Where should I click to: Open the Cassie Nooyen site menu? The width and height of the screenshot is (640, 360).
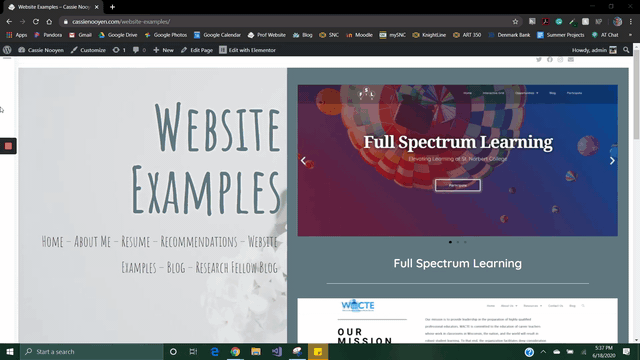click(41, 50)
